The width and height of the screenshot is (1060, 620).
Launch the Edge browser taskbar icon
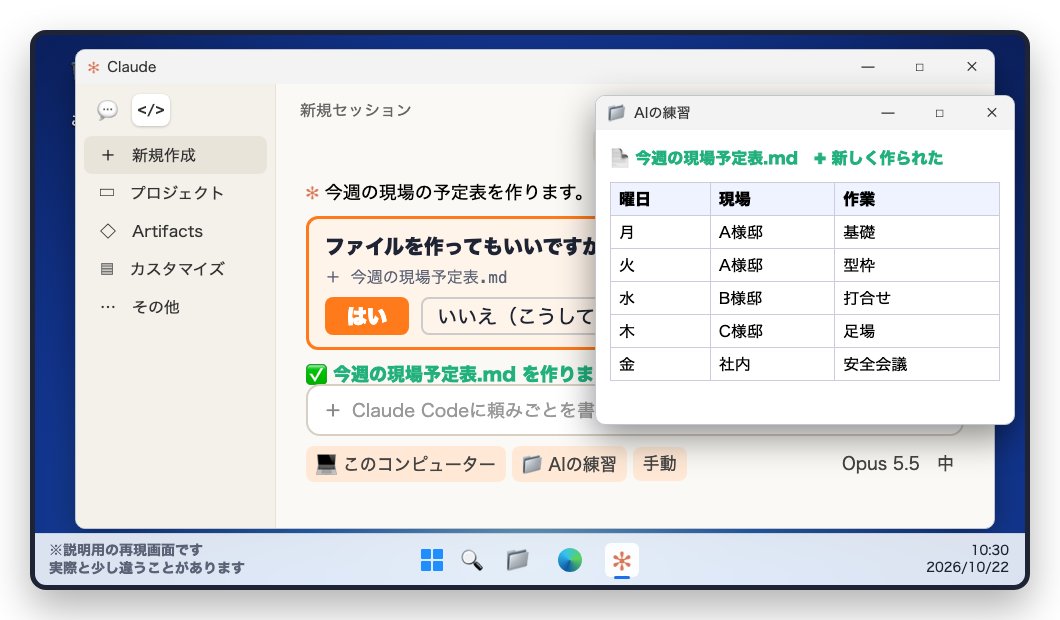(570, 561)
